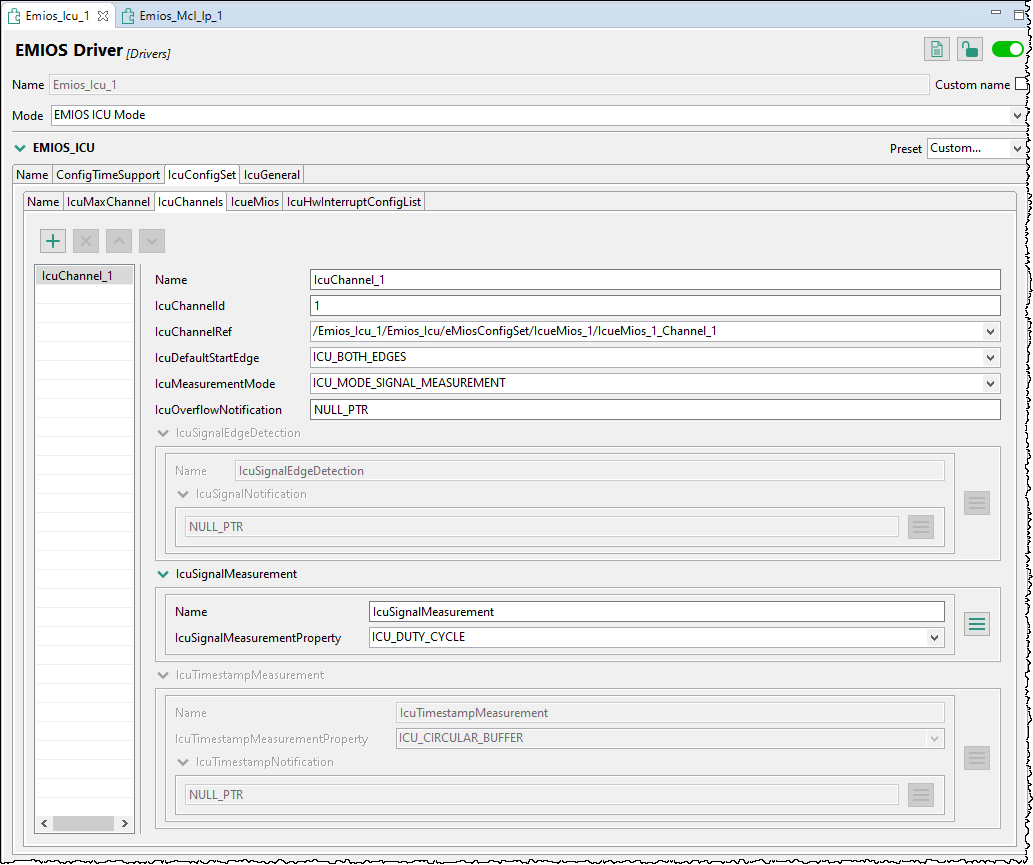Image resolution: width=1033 pixels, height=865 pixels.
Task: Collapse the IcuSignalMeasurement section
Action: click(x=163, y=574)
